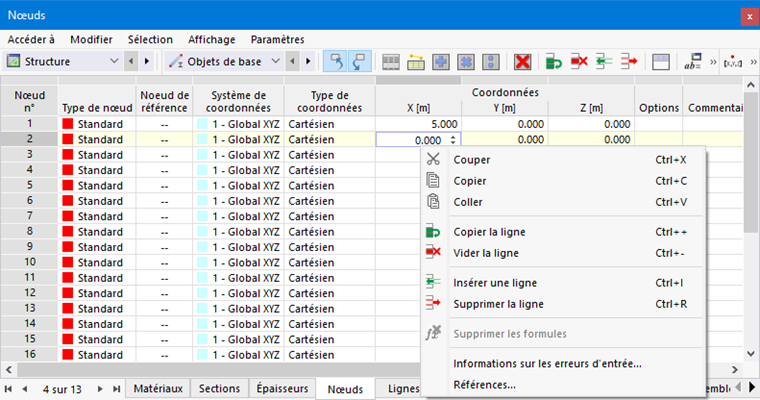Expand the Structure dropdown
The image size is (760, 400).
pos(114,61)
